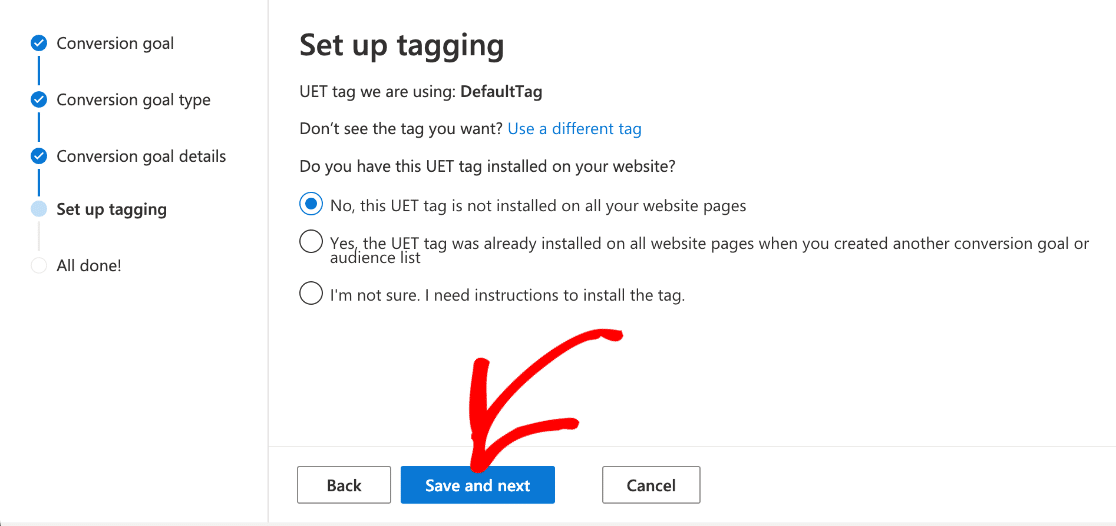Screen dimensions: 1116x526
Task: Click the Save and next button
Action: pos(477,485)
